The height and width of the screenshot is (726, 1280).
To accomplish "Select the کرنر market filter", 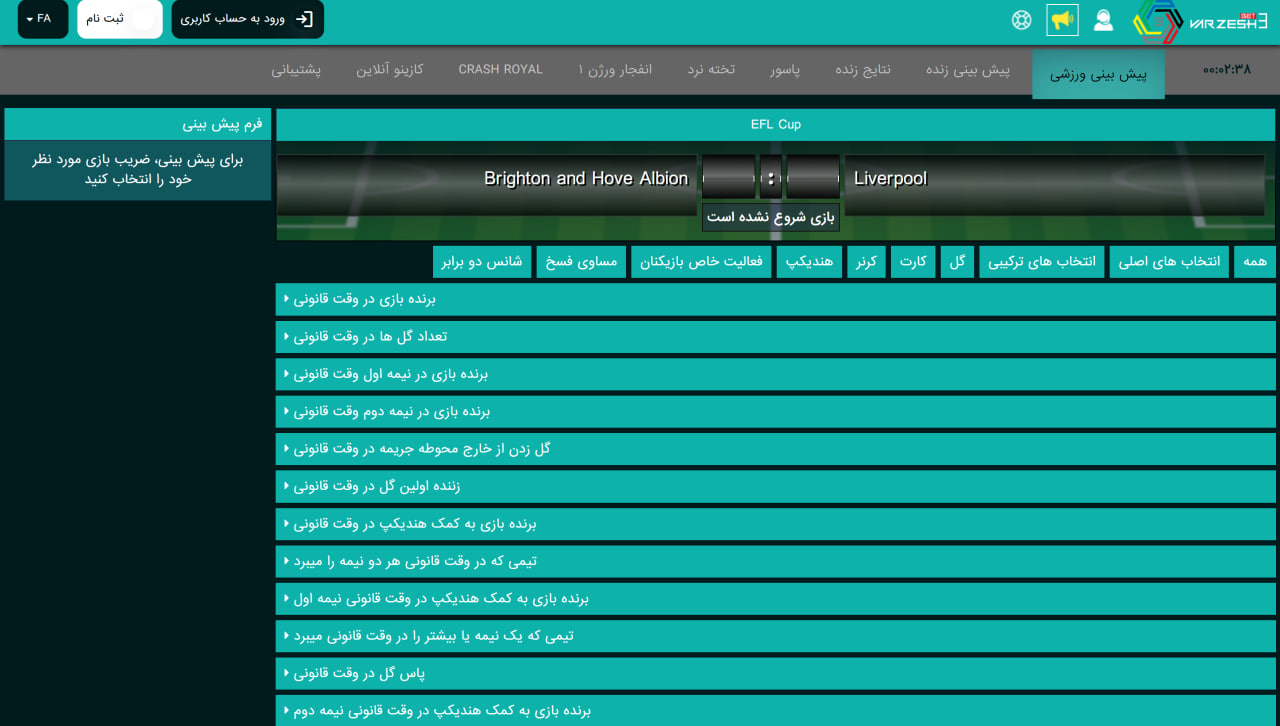I will pos(865,262).
